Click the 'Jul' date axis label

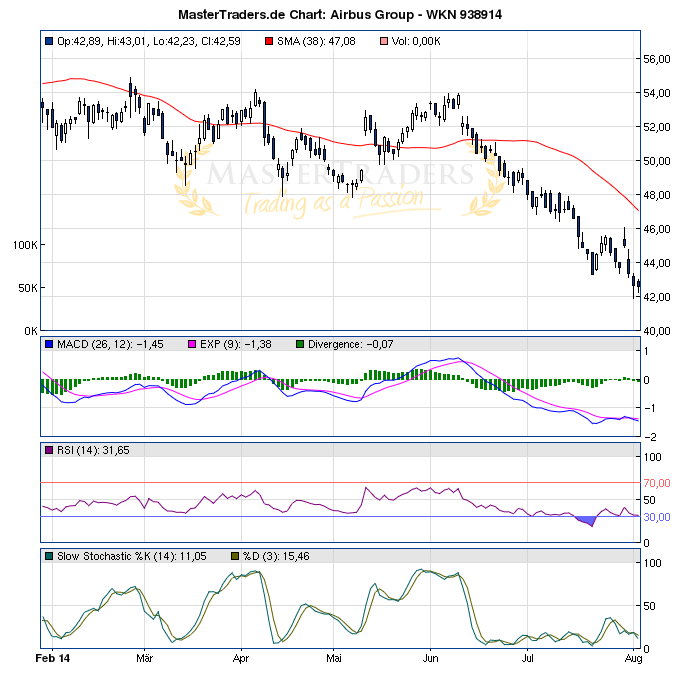tap(527, 658)
